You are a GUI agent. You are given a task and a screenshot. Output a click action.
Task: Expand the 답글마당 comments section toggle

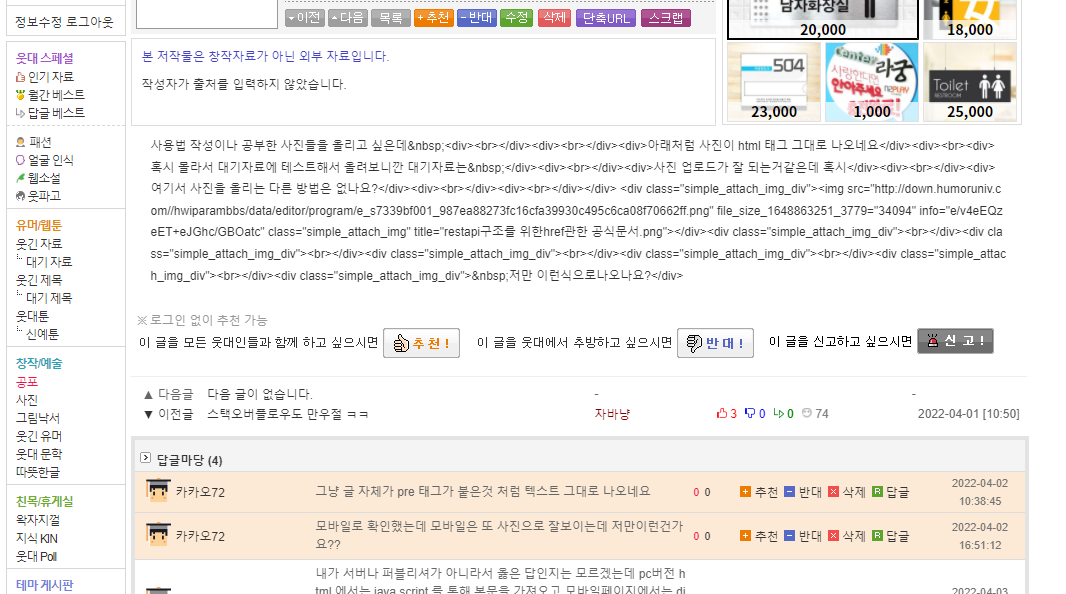coord(145,458)
